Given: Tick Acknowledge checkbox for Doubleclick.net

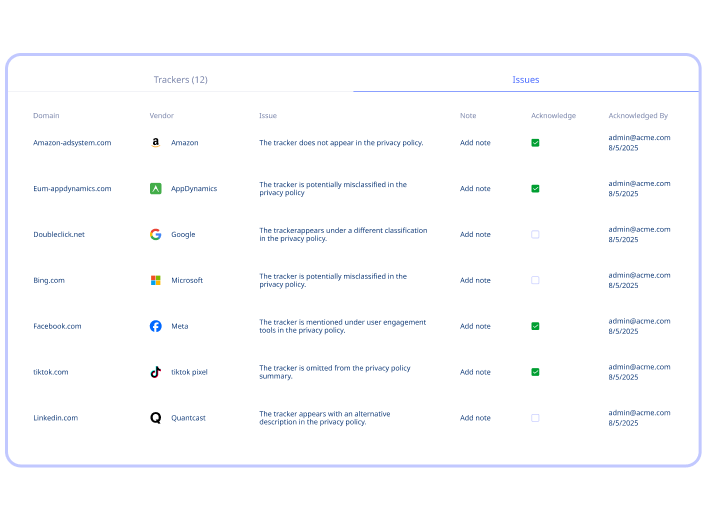Looking at the screenshot, I should (535, 235).
